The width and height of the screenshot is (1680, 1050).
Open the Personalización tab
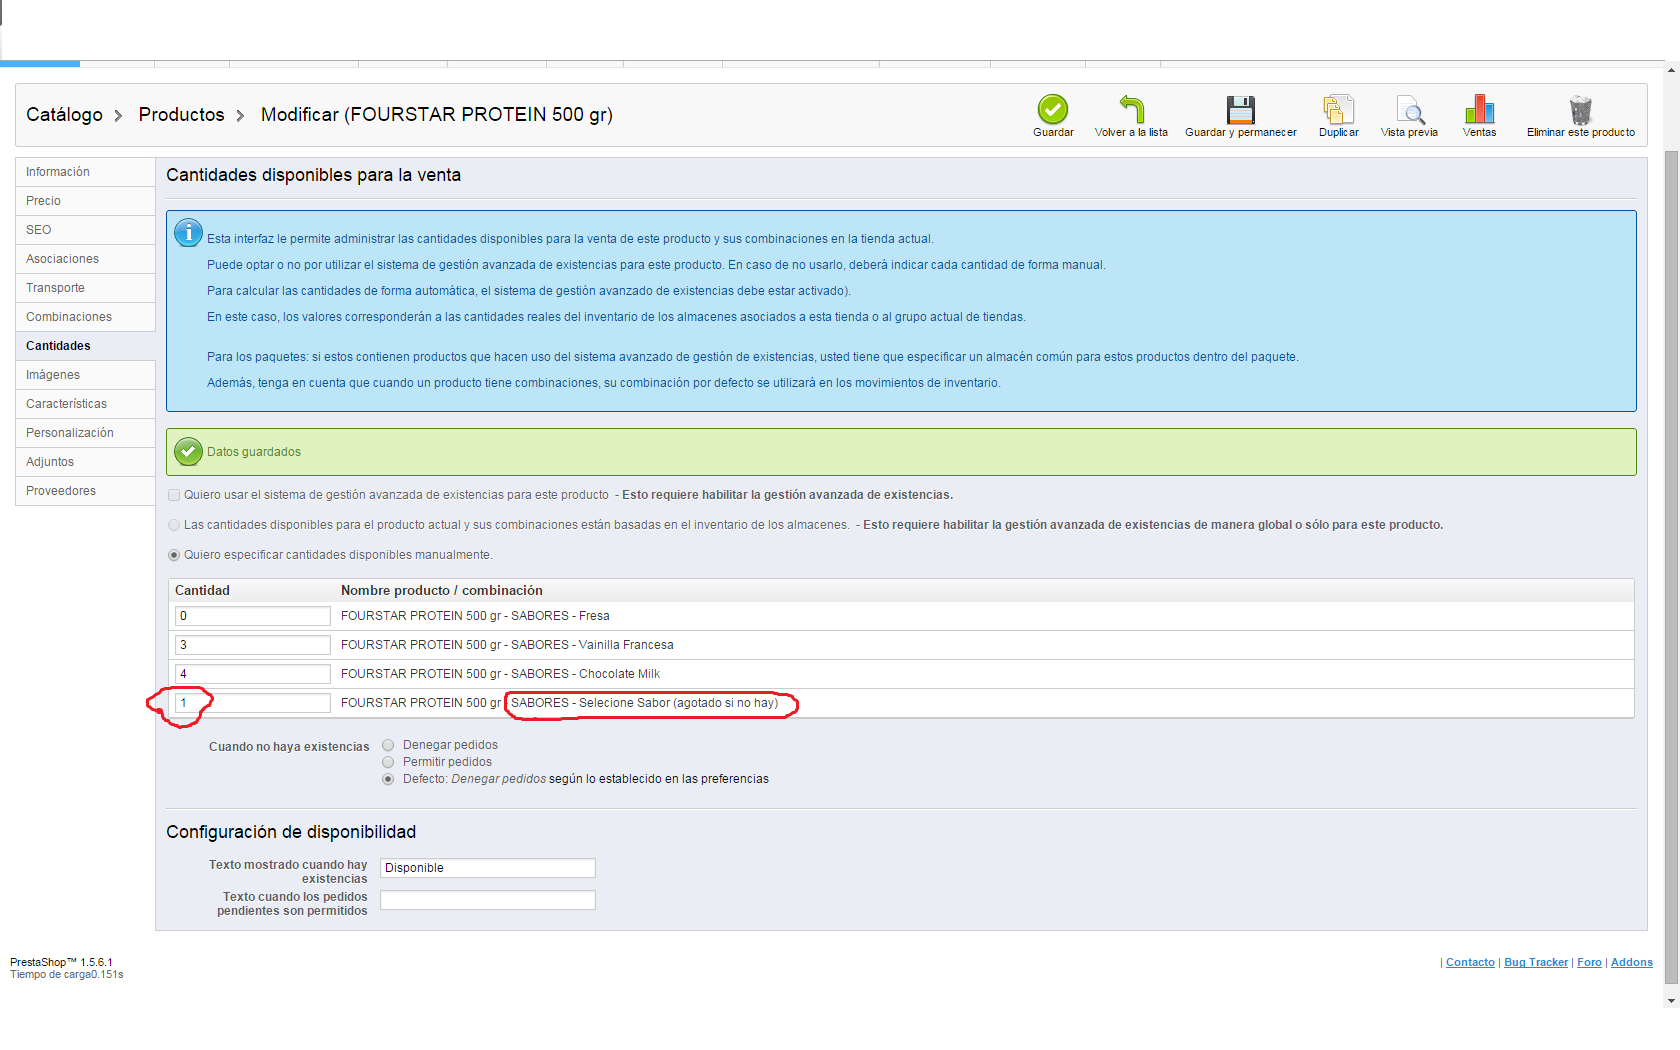coord(85,433)
